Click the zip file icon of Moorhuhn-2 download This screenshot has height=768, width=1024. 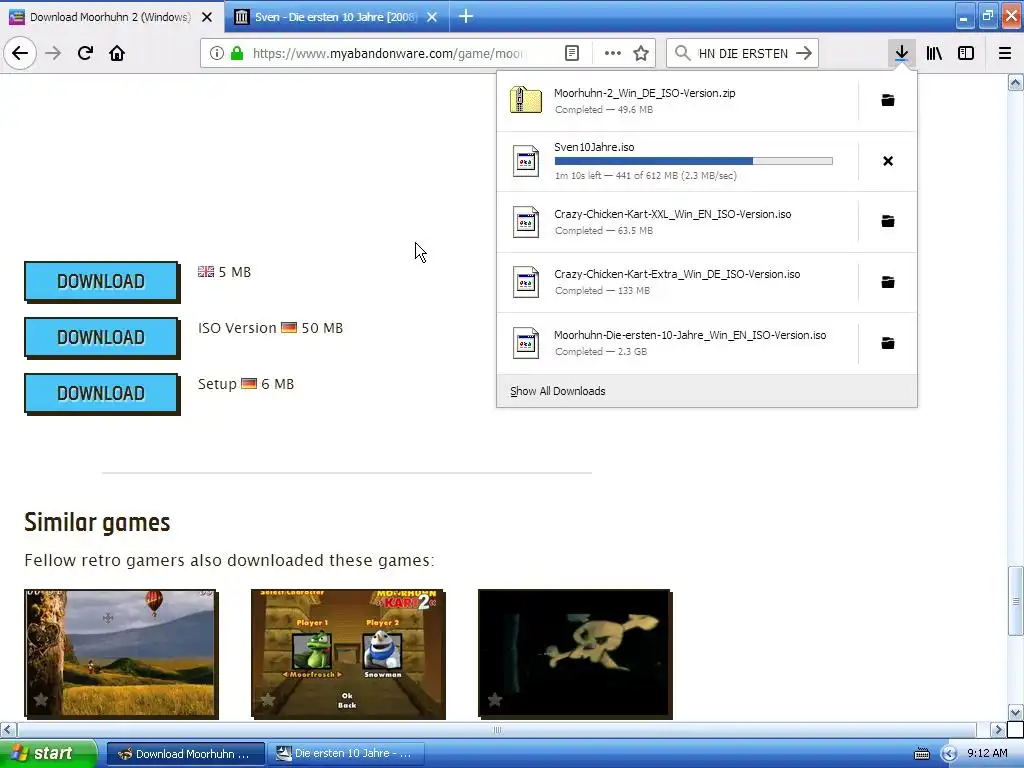526,100
